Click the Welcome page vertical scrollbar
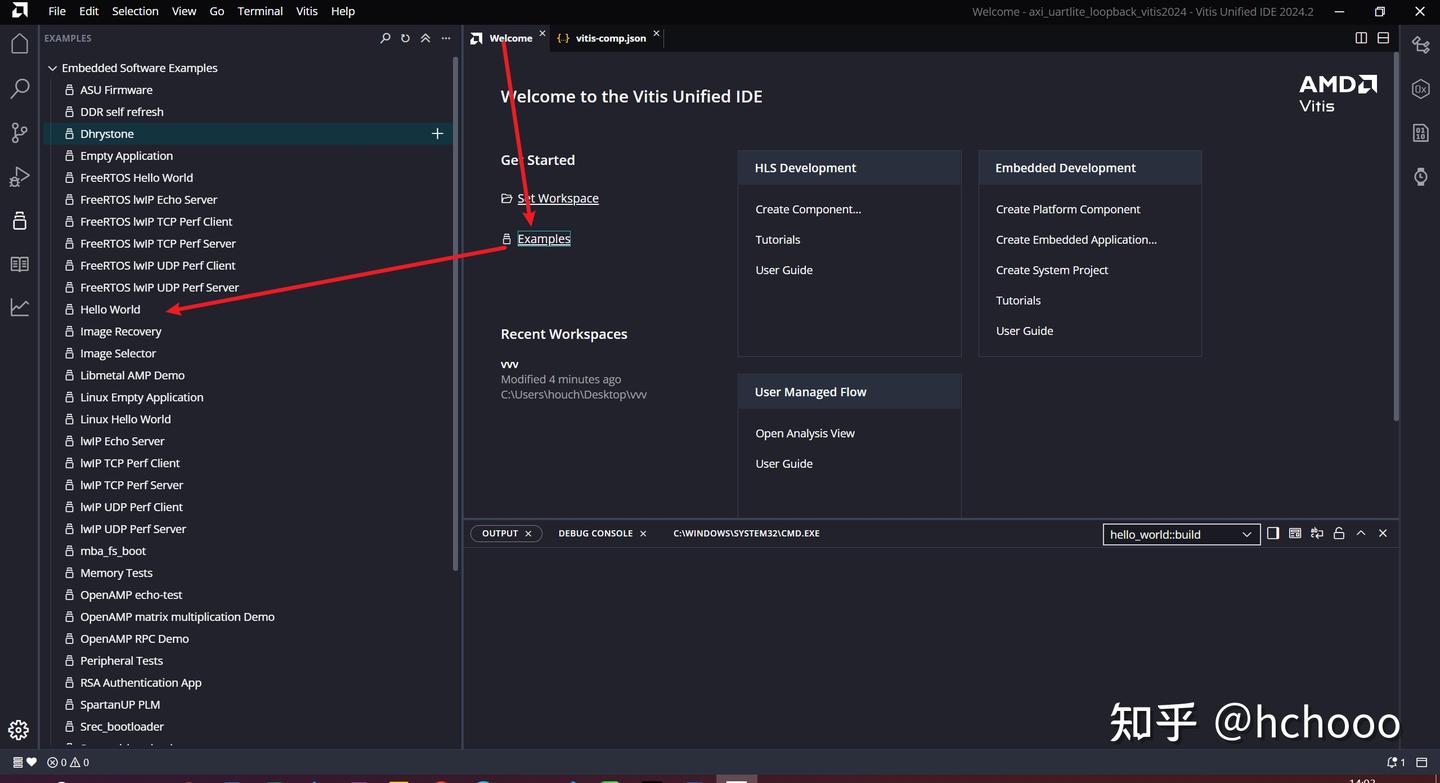The width and height of the screenshot is (1440, 783). [1397, 235]
